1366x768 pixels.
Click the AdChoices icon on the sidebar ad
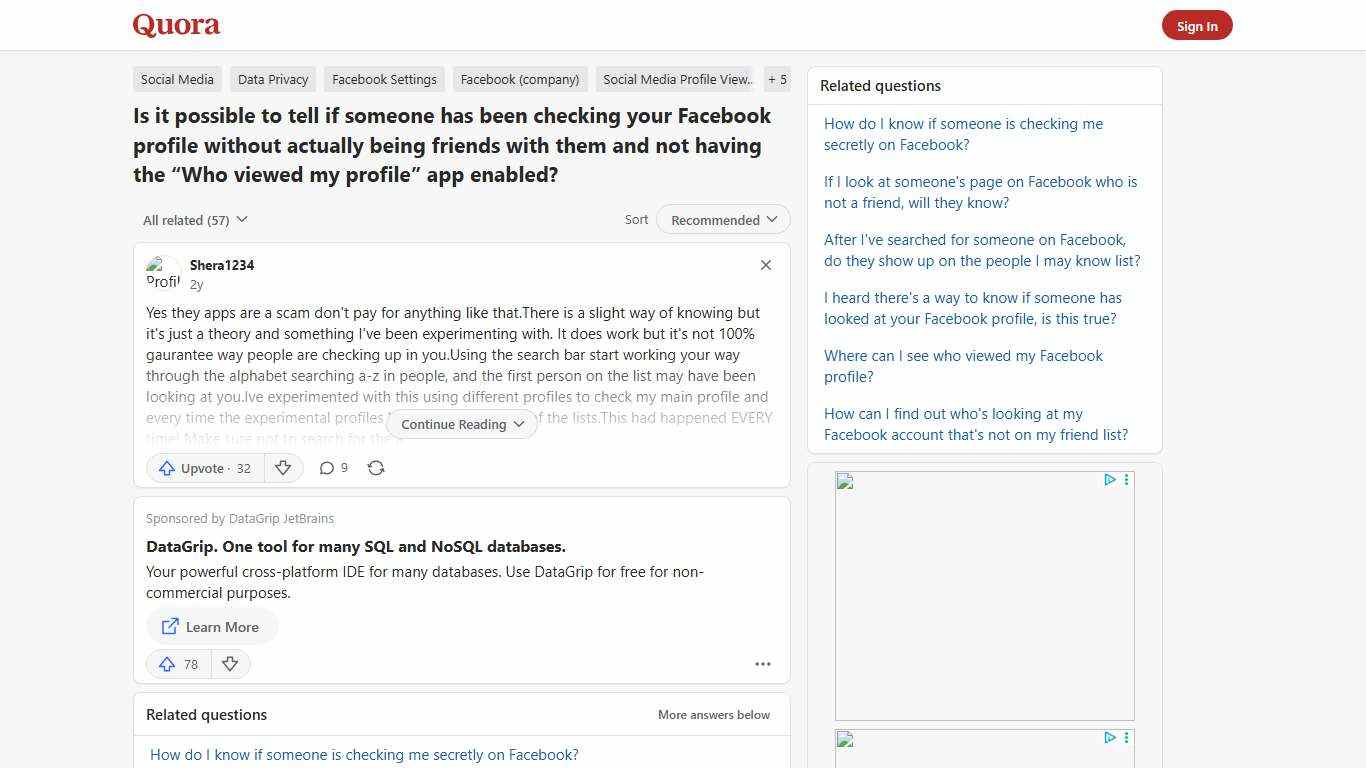pos(1109,480)
